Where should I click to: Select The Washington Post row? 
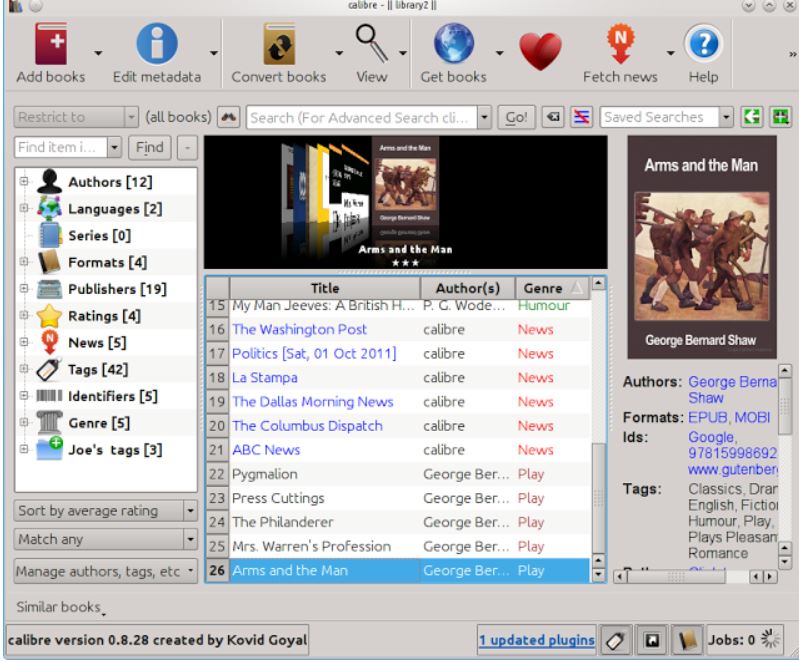(398, 329)
